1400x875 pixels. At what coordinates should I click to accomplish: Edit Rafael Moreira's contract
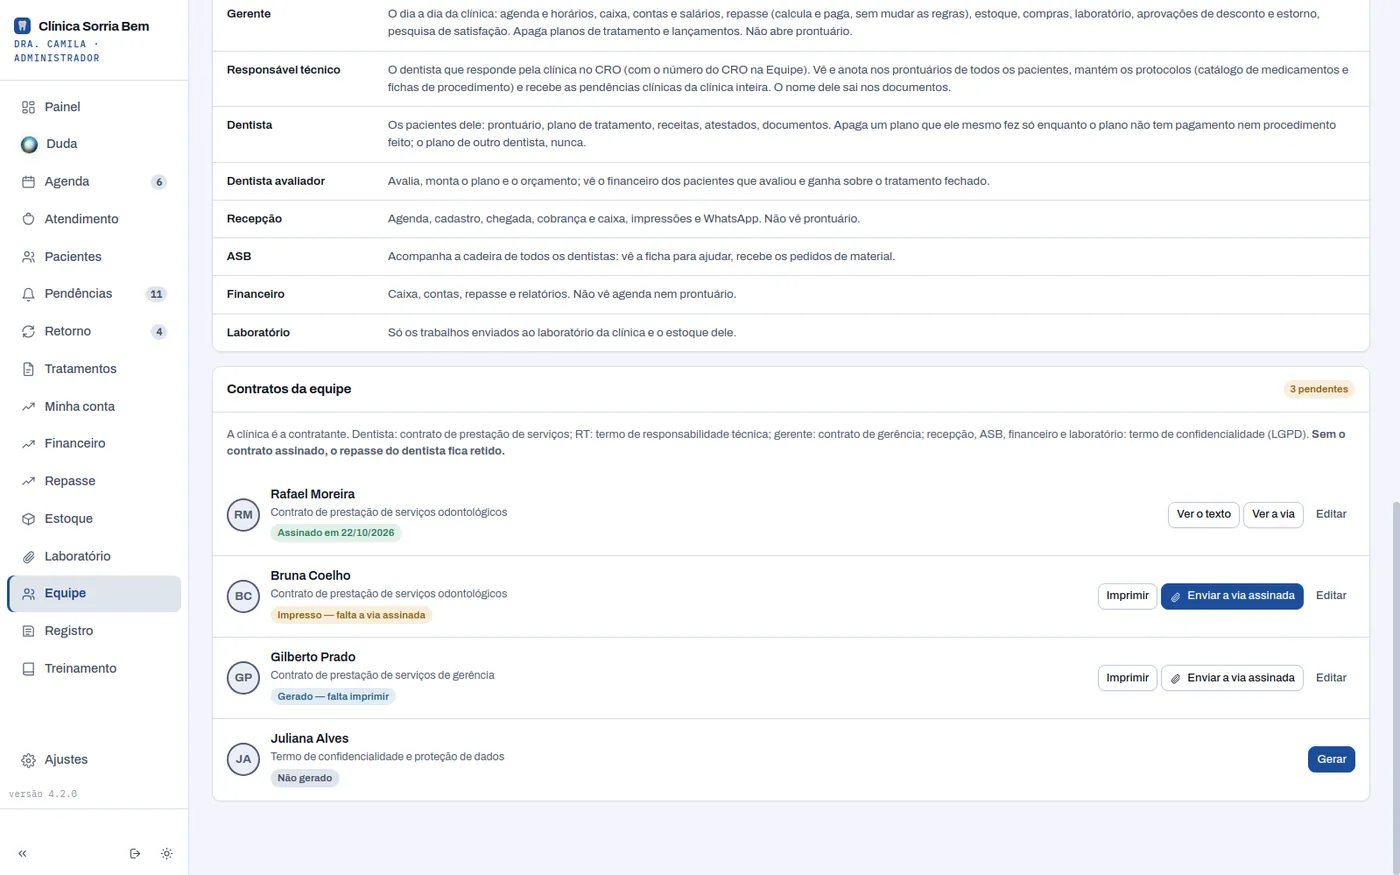[1331, 514]
